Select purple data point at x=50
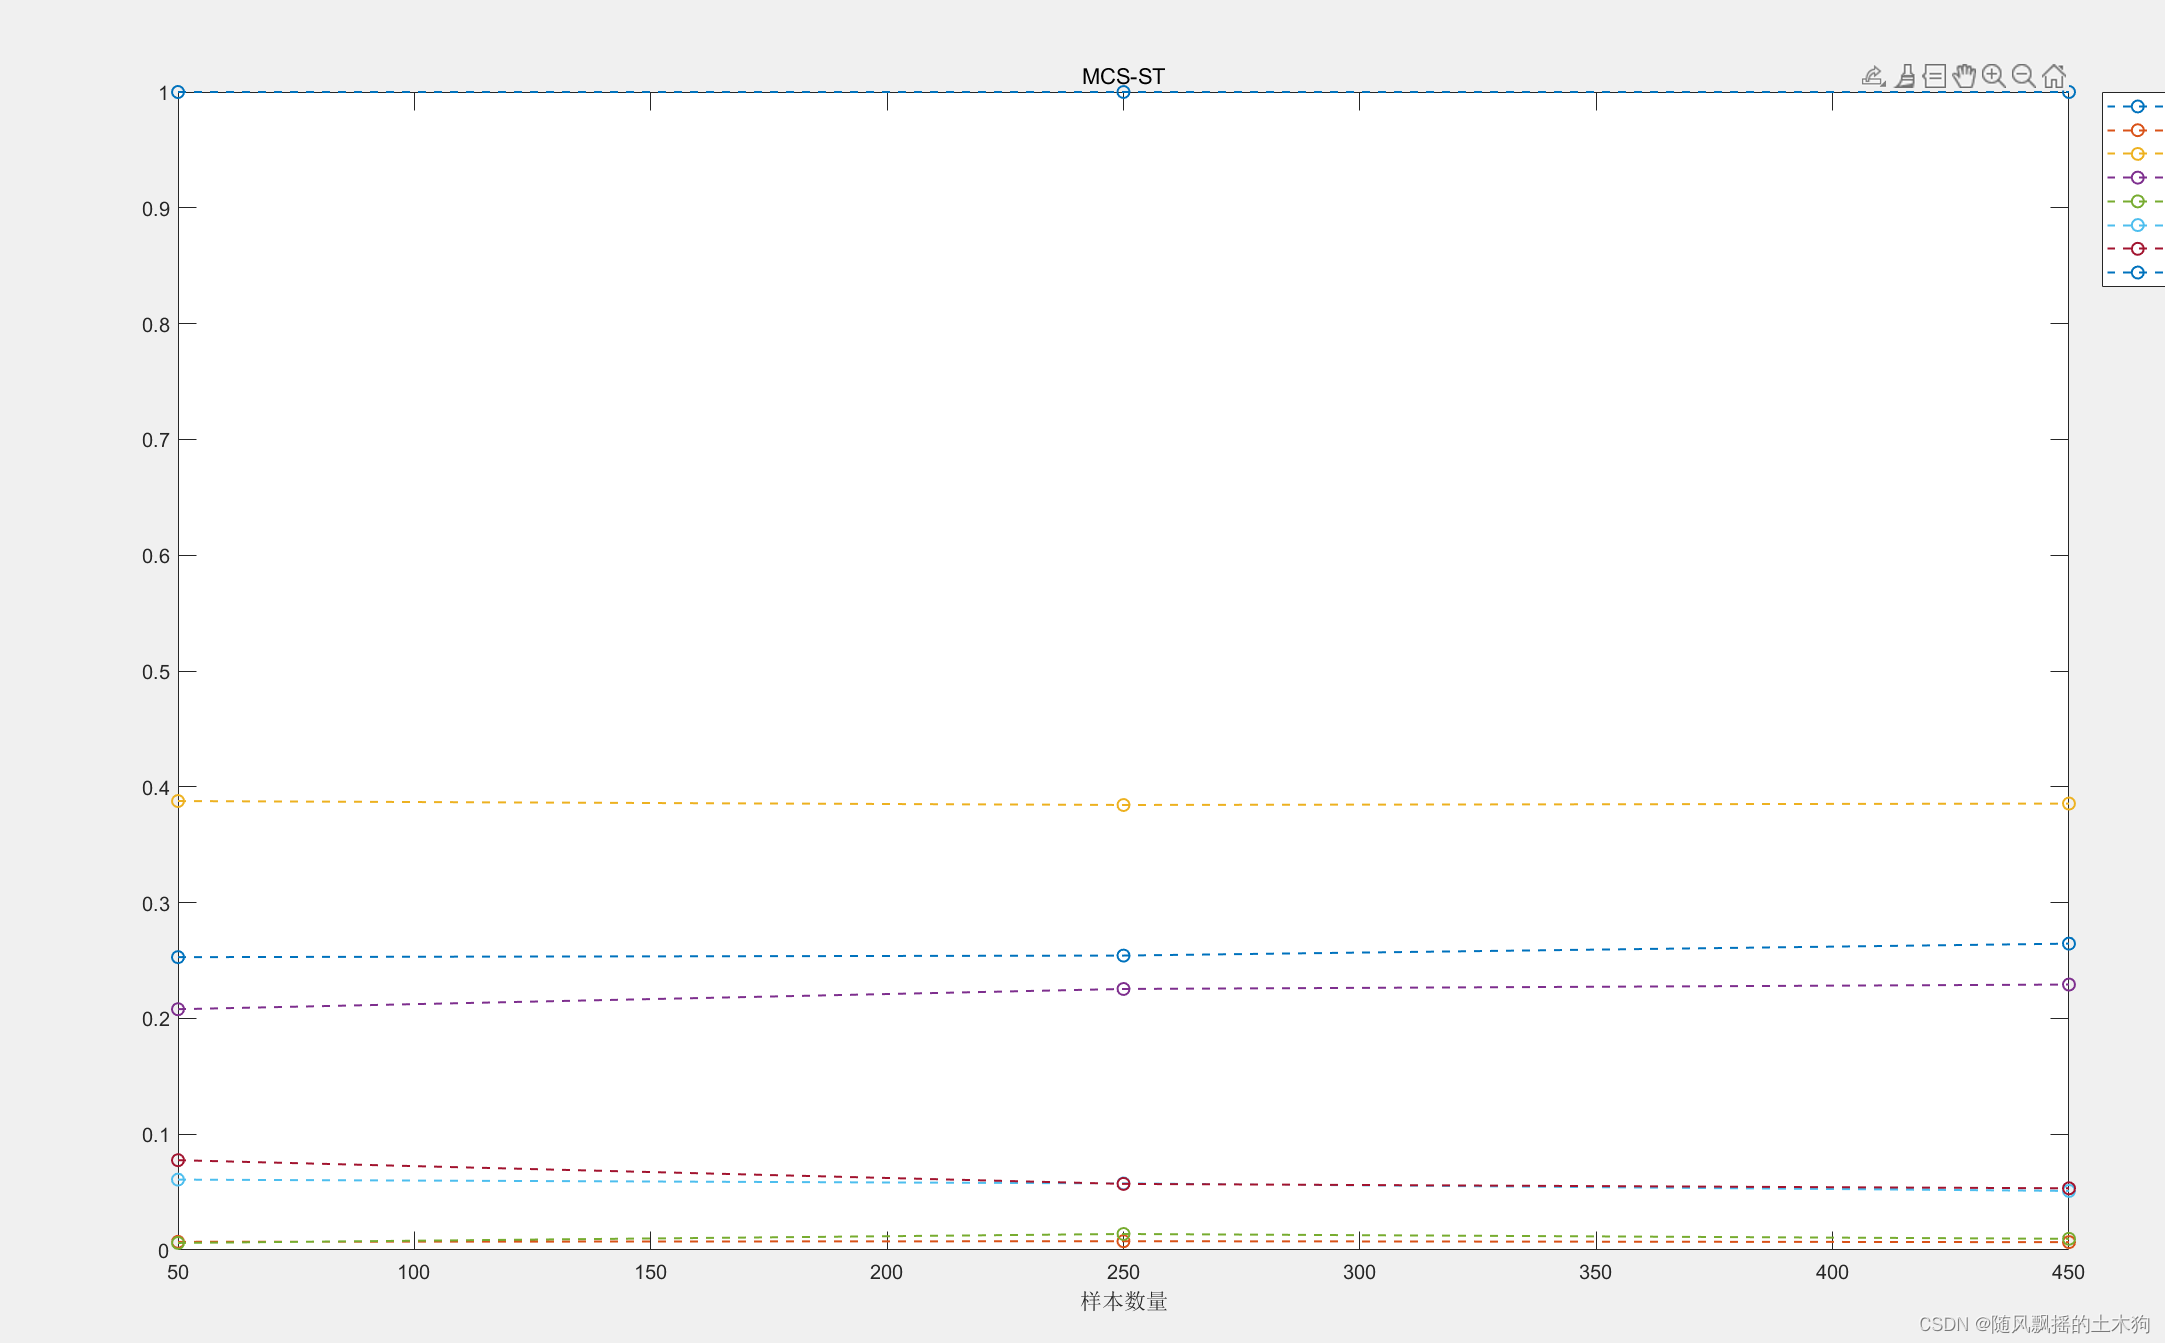 [x=178, y=1009]
